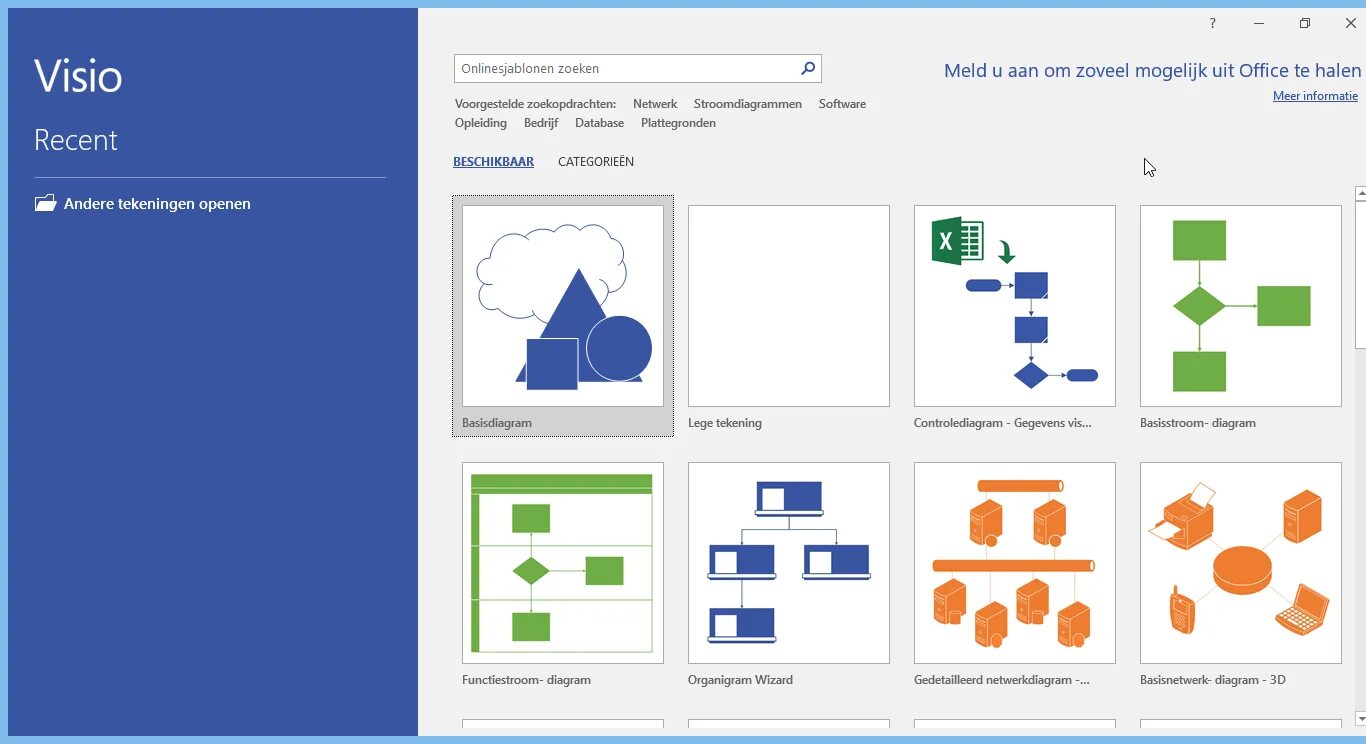The height and width of the screenshot is (744, 1366).
Task: Select Gedetailleerd netwerkdiagram orange servers thumbnail
Action: coord(1015,563)
